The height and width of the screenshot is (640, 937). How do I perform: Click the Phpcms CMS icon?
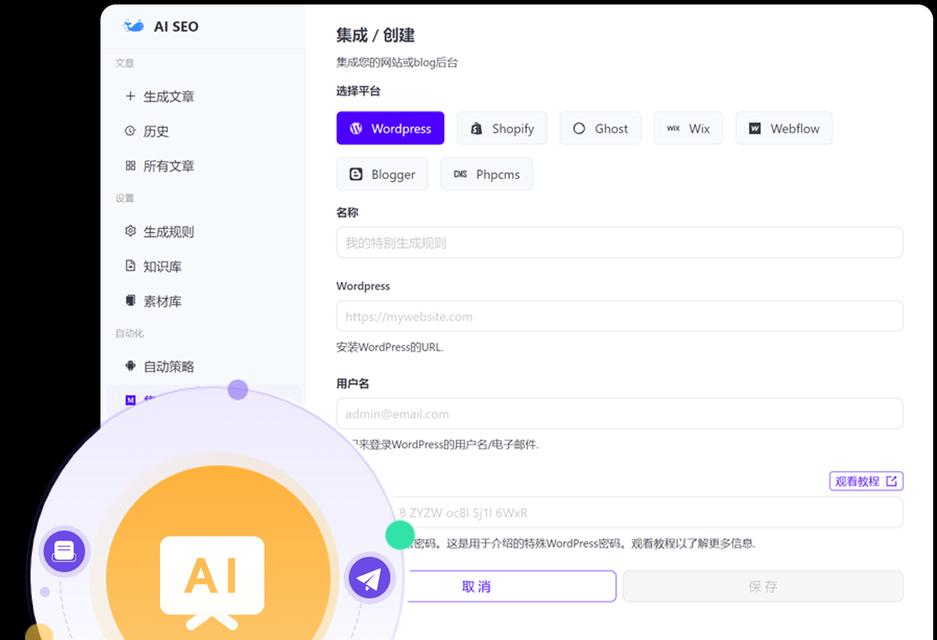(x=460, y=174)
